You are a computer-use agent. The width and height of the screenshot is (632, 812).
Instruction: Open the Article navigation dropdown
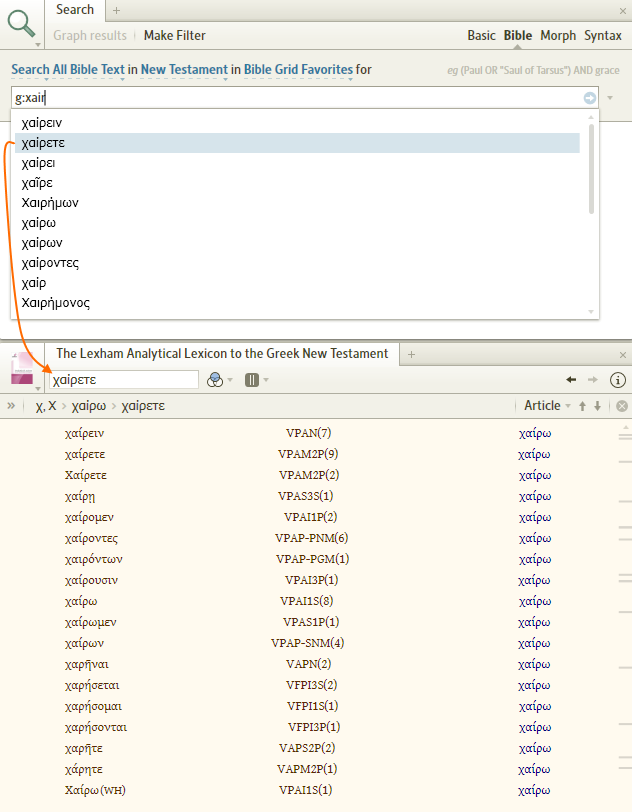pos(547,405)
